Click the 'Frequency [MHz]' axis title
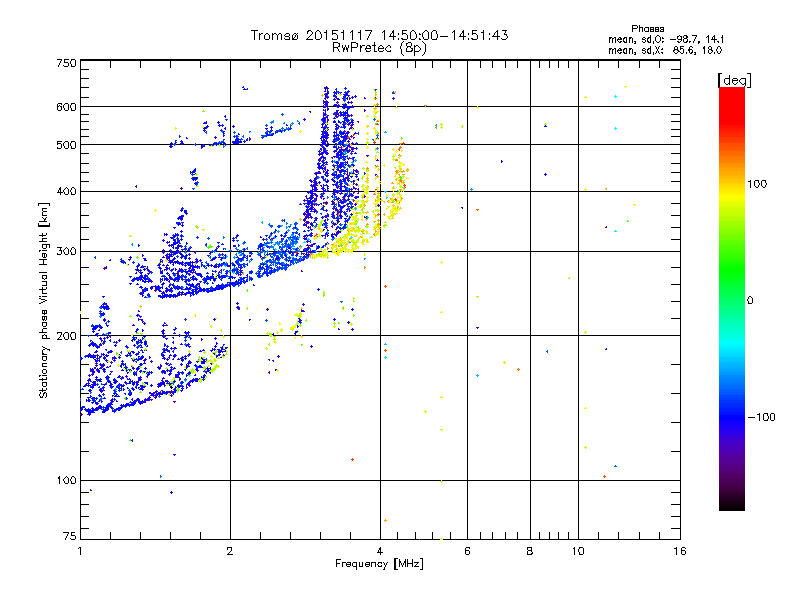Screen dimensions: 800x600 379,564
